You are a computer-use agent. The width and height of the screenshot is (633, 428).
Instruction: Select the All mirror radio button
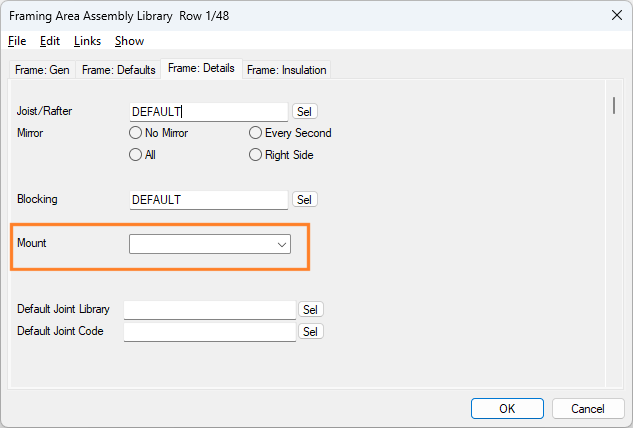pyautogui.click(x=136, y=155)
